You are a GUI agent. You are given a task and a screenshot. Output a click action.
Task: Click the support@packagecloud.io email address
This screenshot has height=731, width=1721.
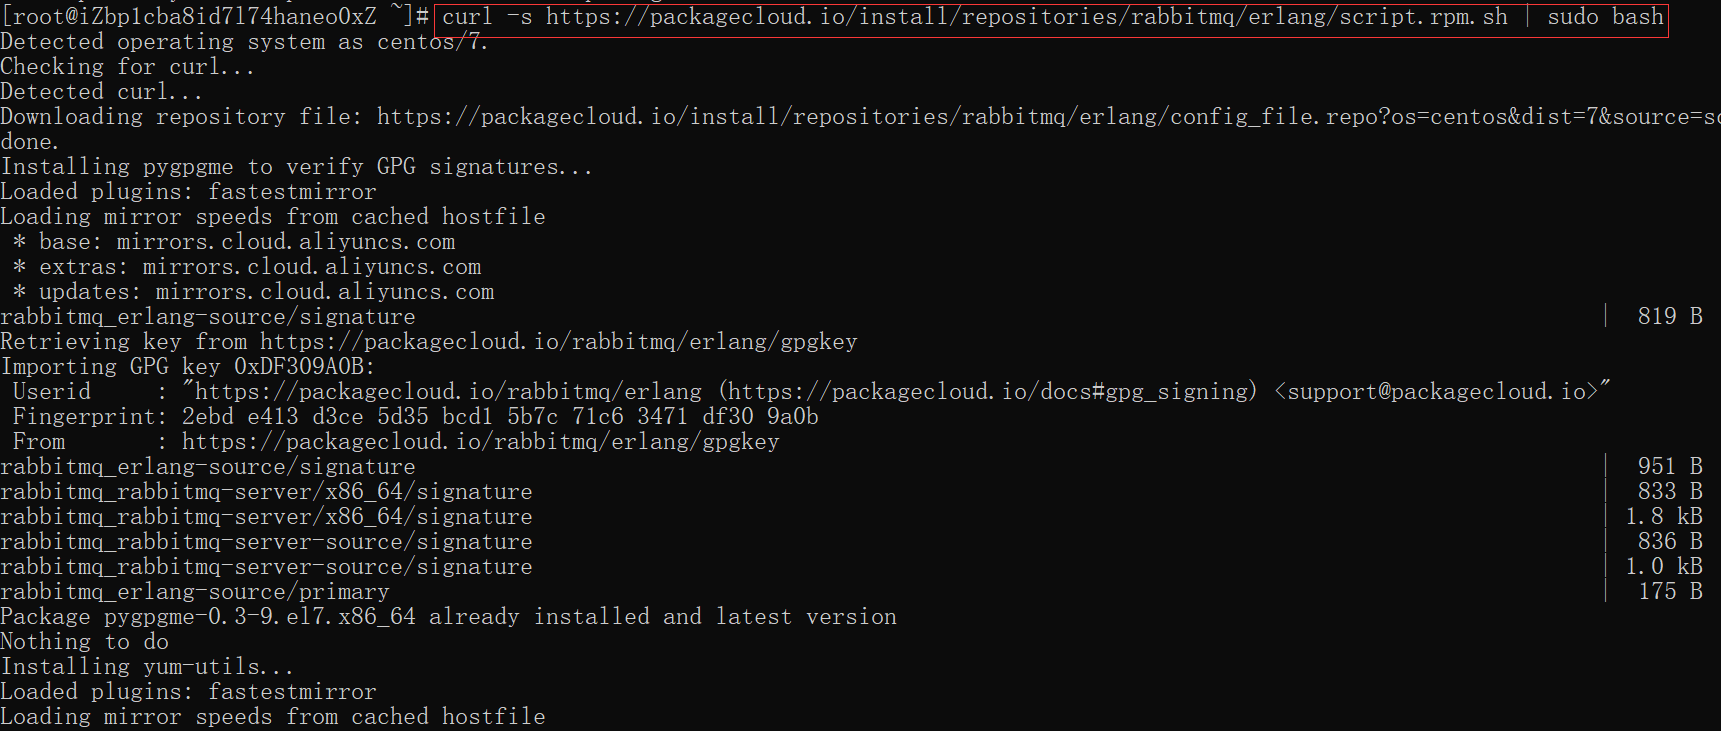1437,392
